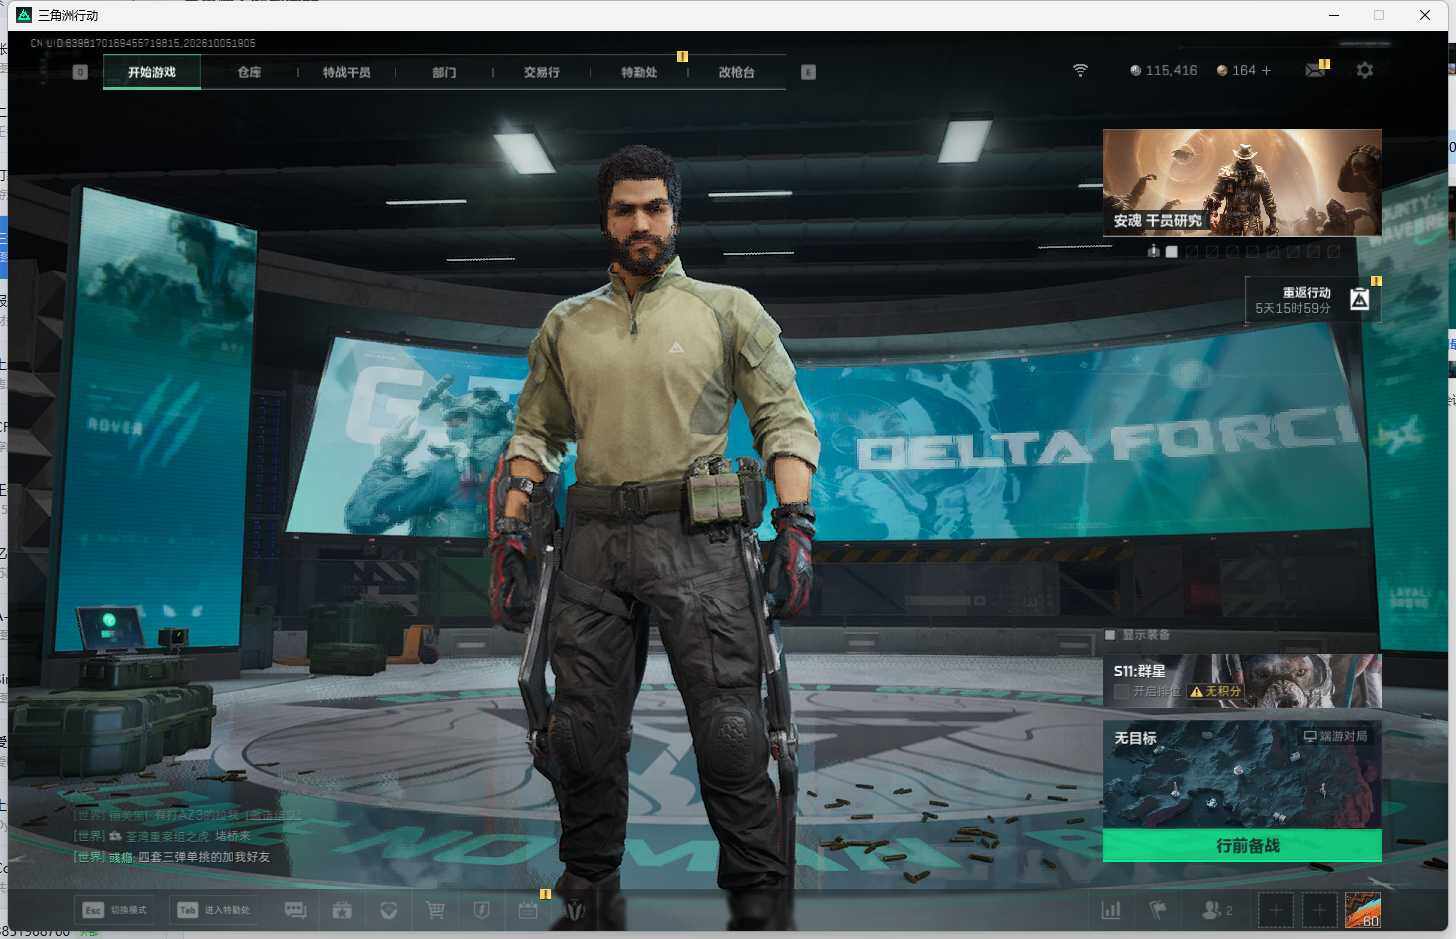
Task: Click the 无积分 warning label
Action: 1216,691
